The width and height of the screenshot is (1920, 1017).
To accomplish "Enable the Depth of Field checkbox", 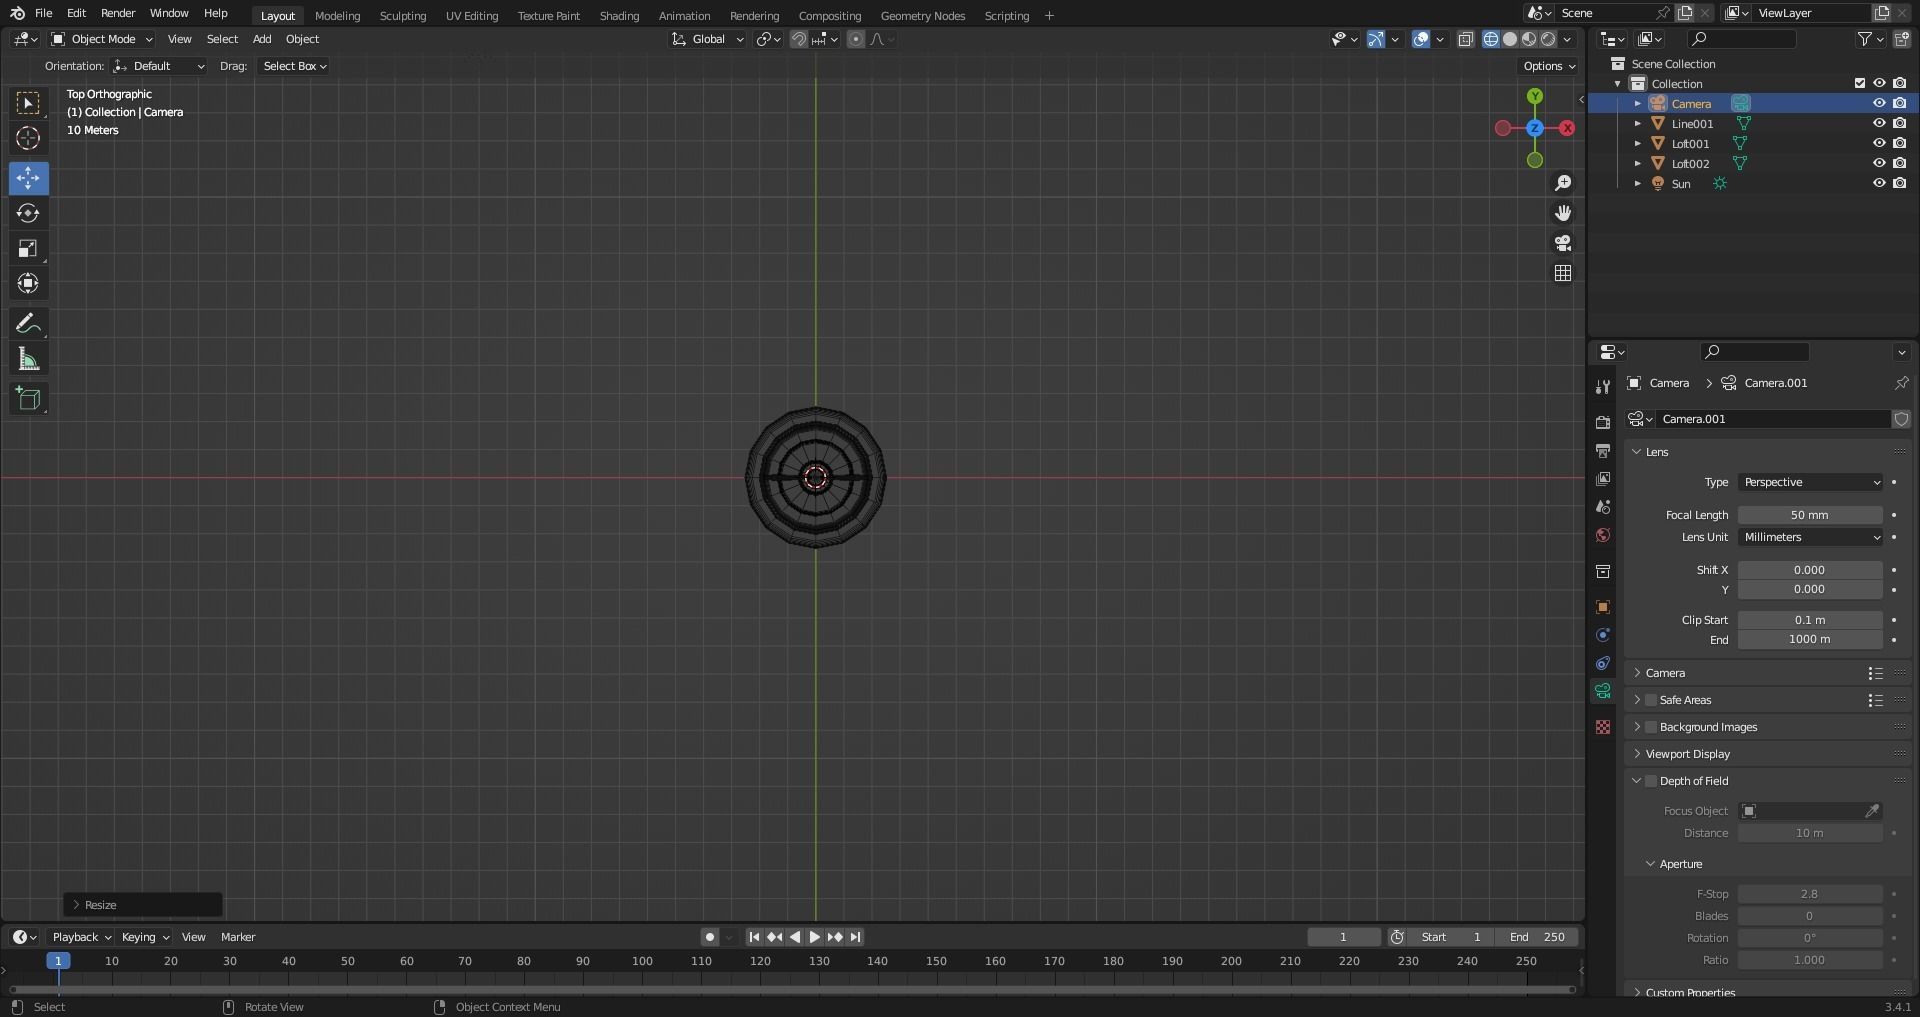I will tap(1651, 781).
